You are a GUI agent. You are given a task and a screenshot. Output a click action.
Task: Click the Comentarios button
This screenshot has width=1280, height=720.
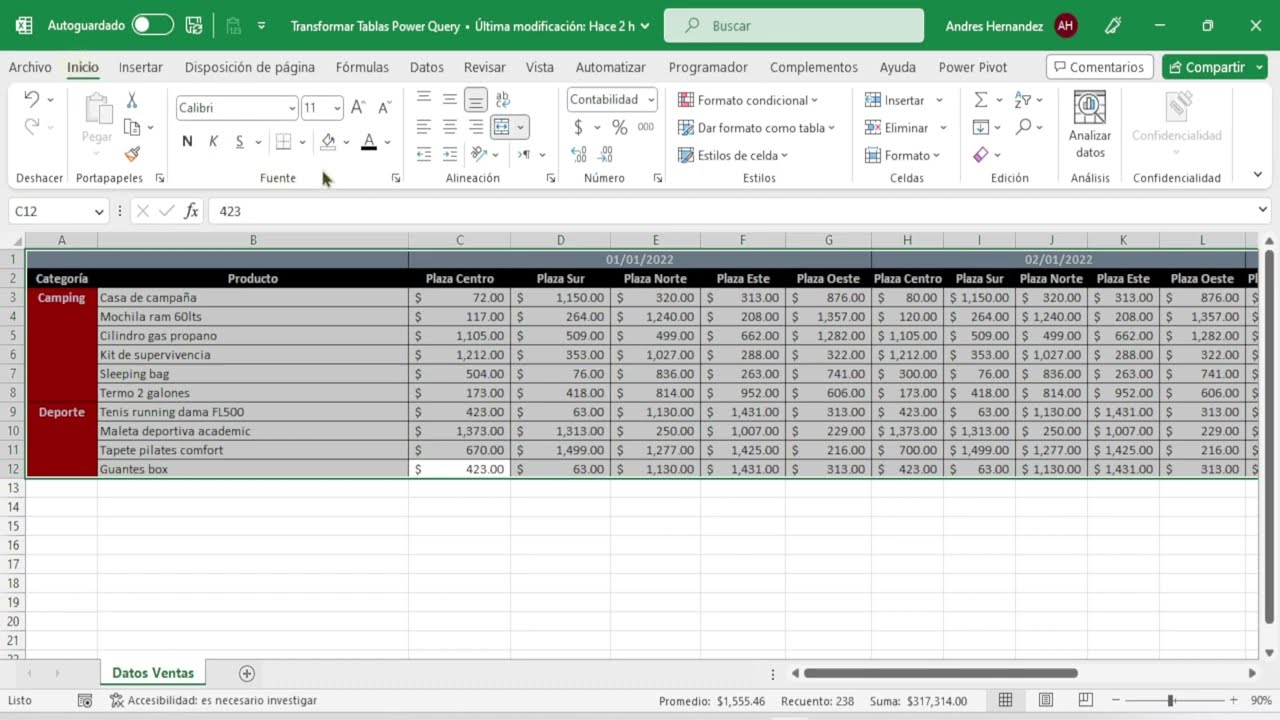pyautogui.click(x=1100, y=67)
